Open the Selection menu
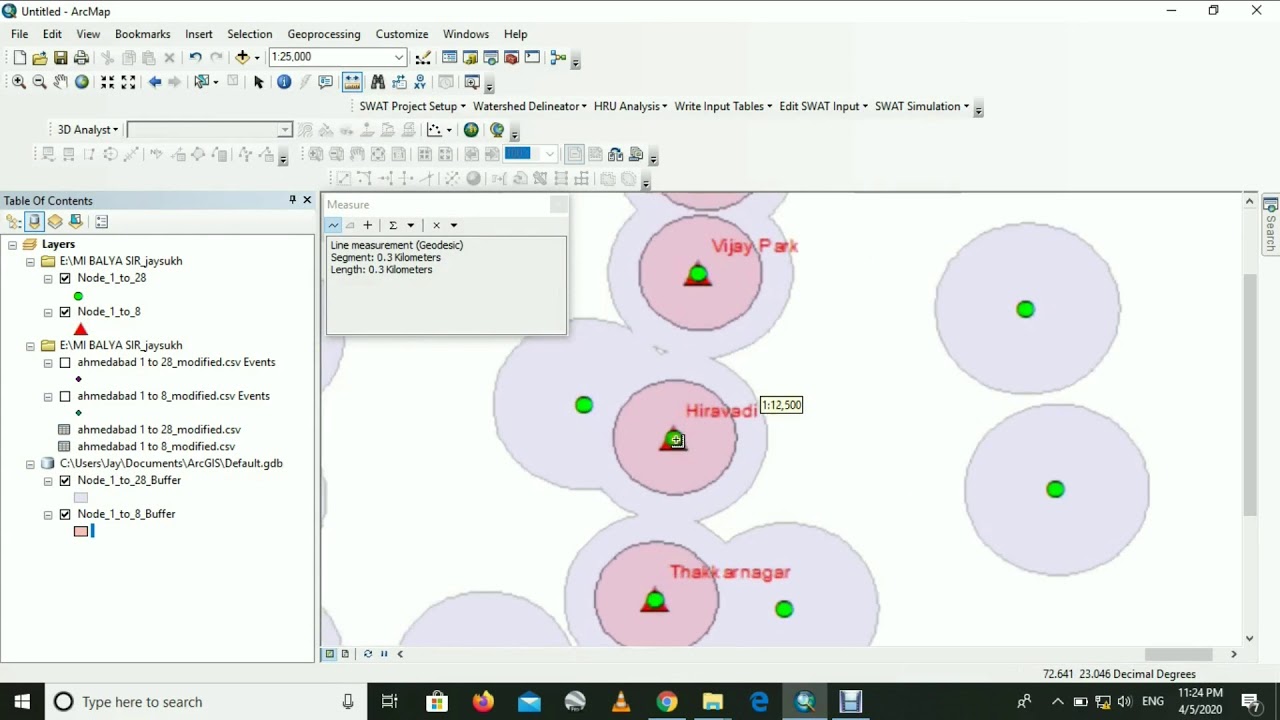This screenshot has height=720, width=1280. coord(249,34)
